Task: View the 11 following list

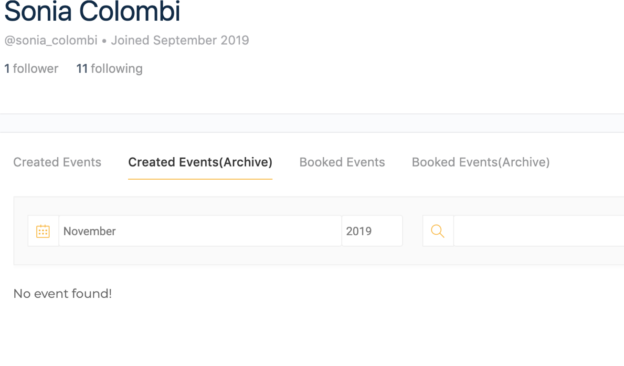Action: 109,69
